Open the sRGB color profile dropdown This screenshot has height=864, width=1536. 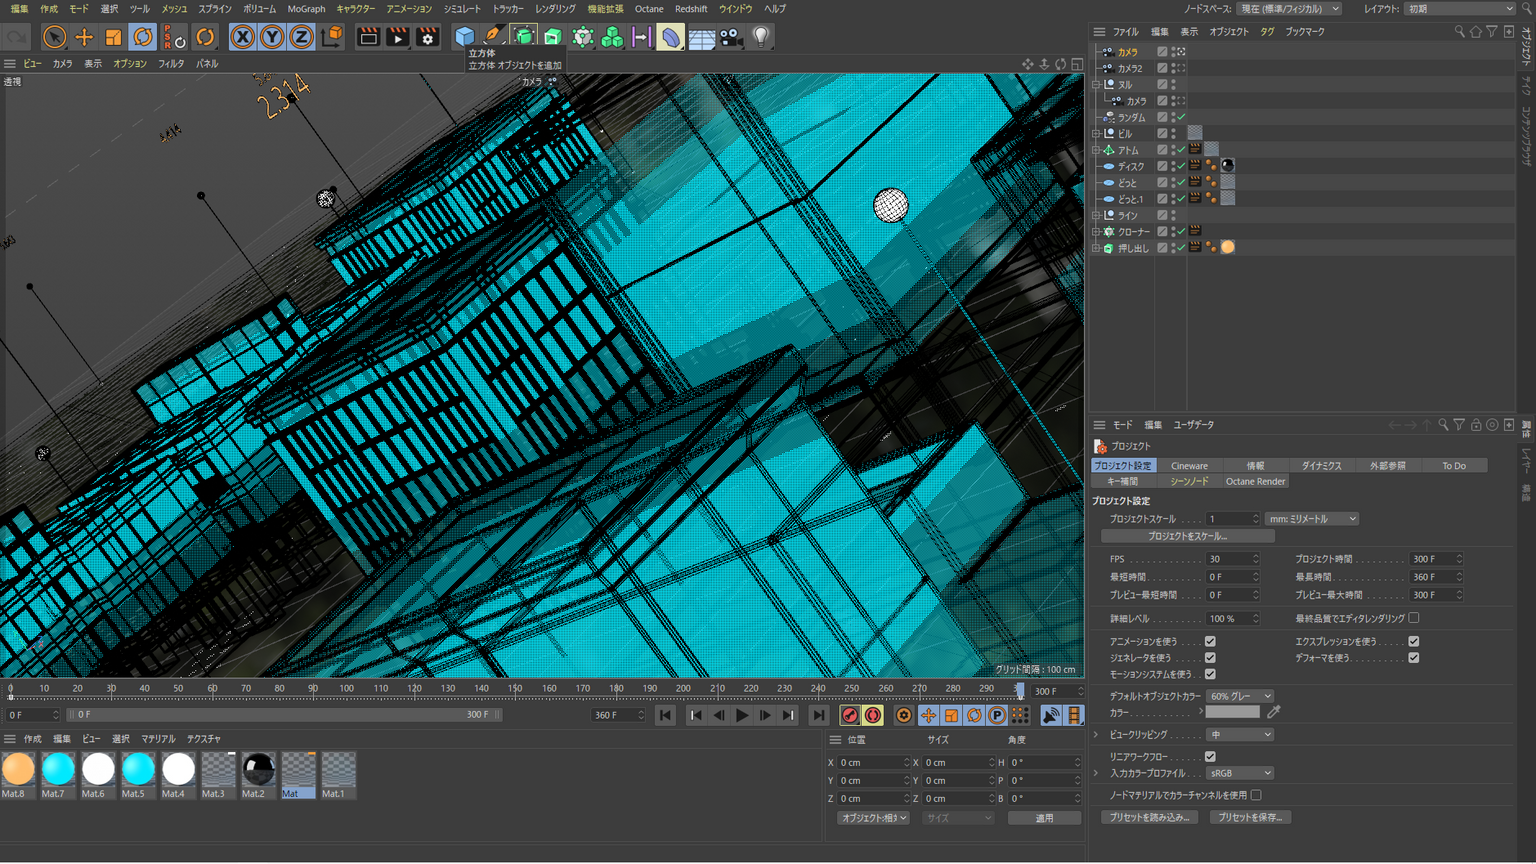point(1239,773)
